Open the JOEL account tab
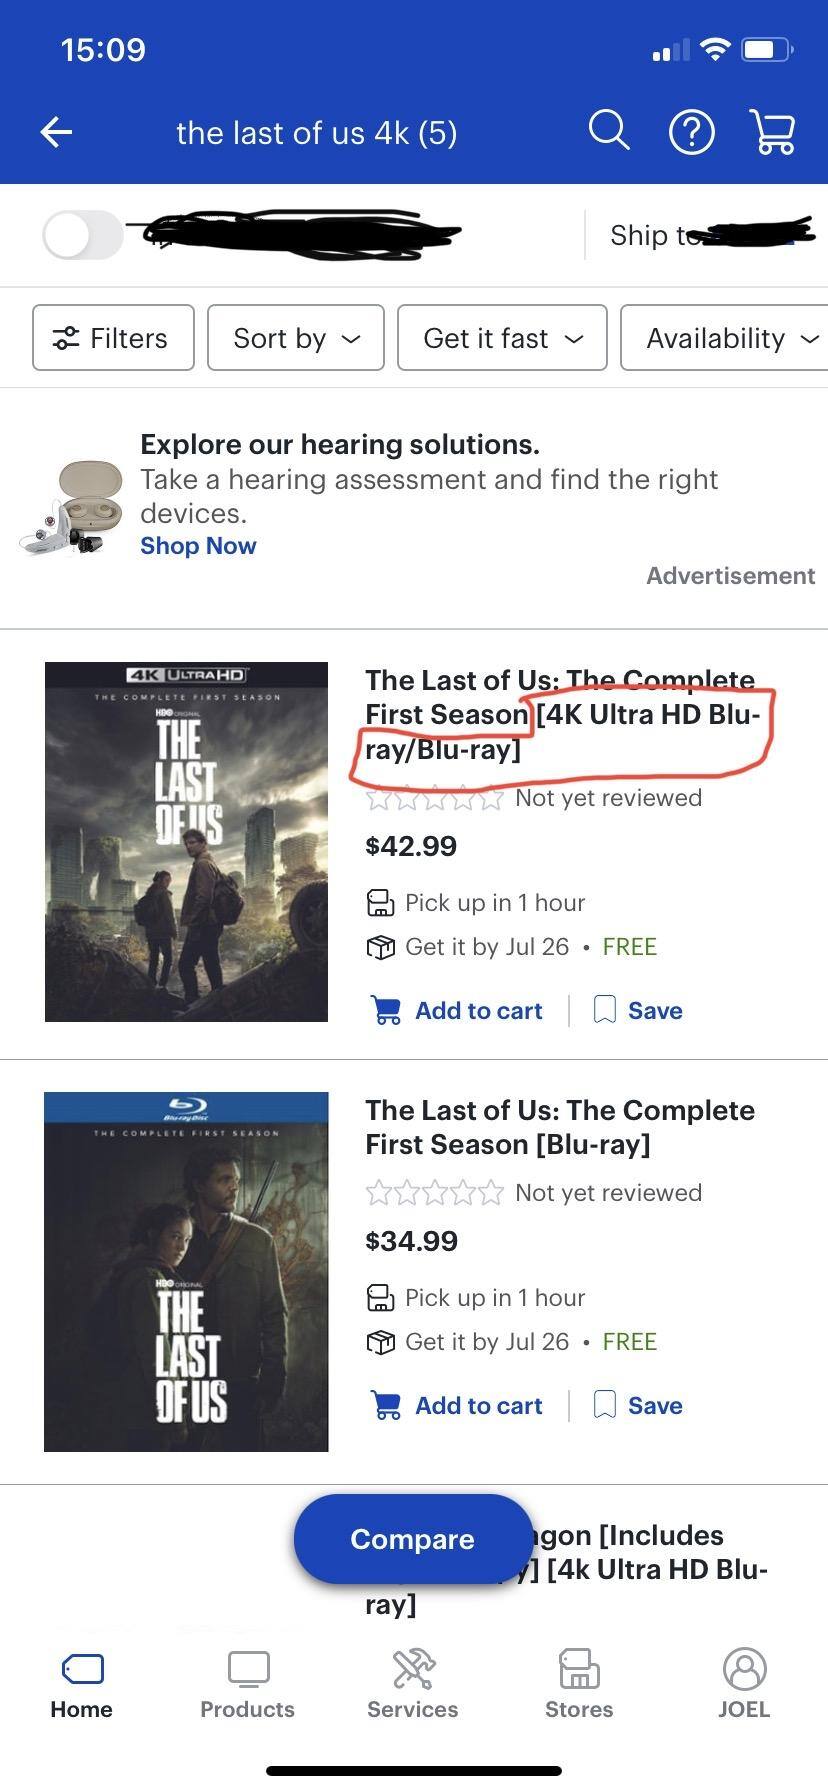 (744, 1685)
